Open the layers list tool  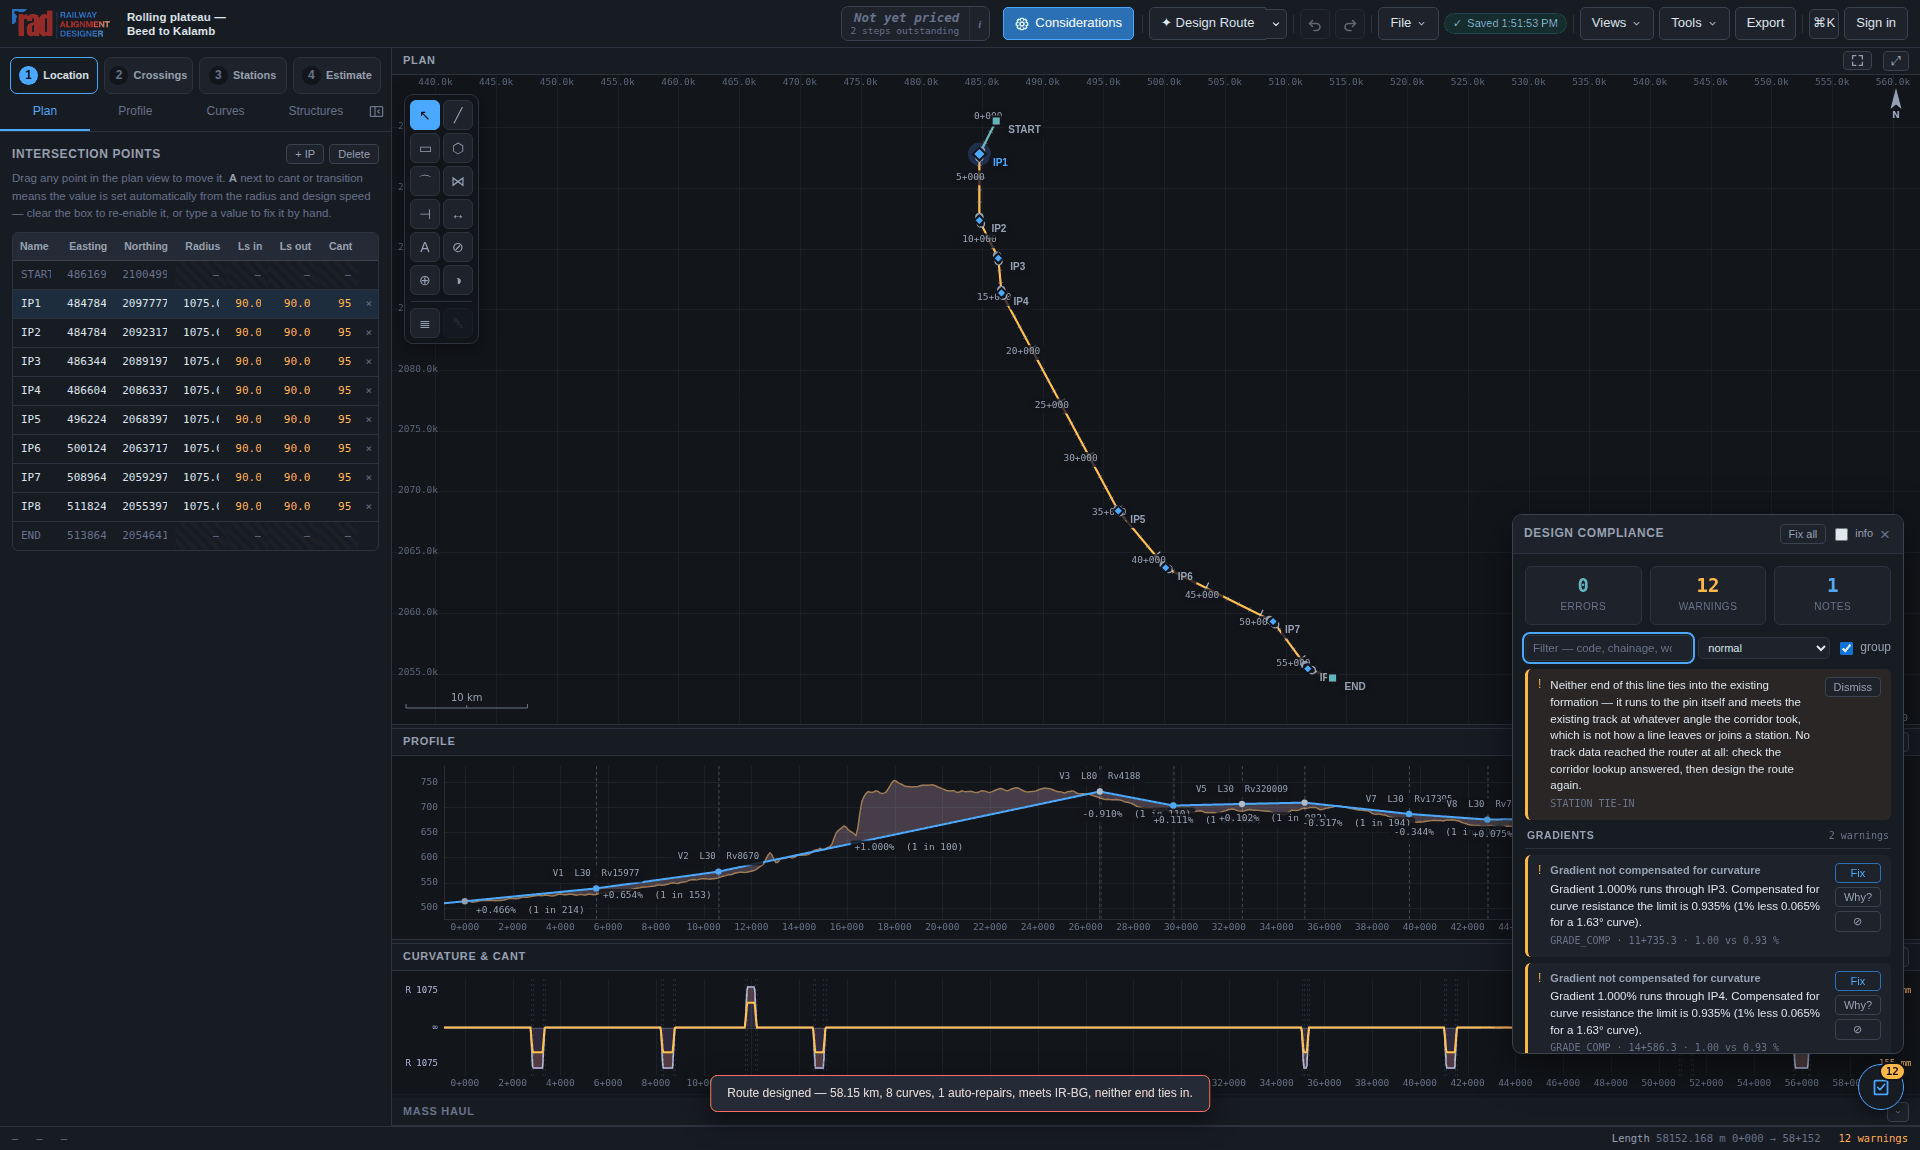tap(425, 324)
